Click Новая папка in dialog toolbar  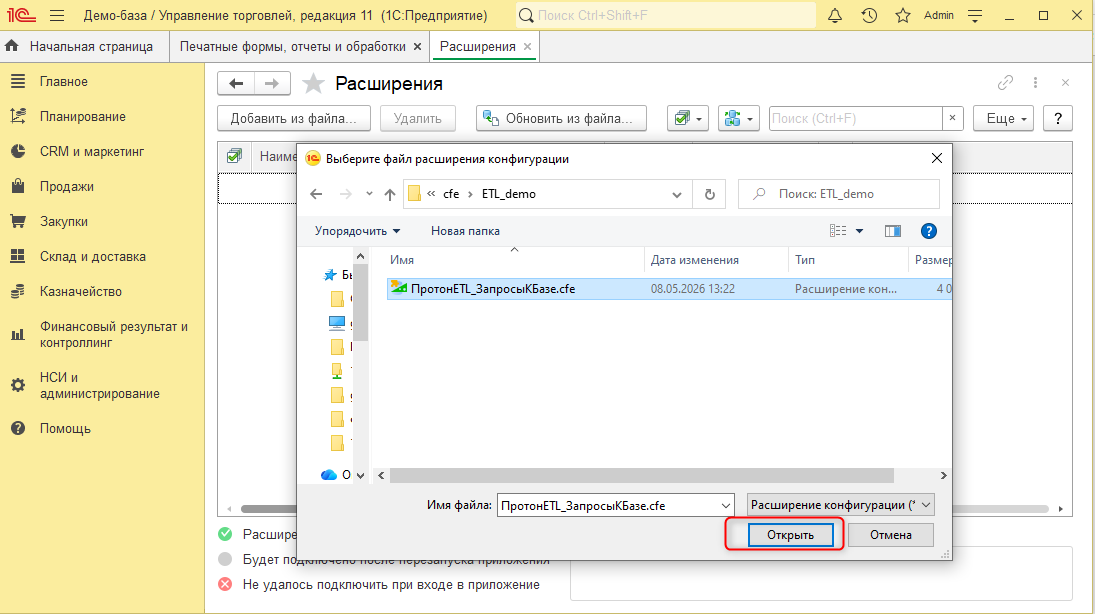[x=465, y=231]
